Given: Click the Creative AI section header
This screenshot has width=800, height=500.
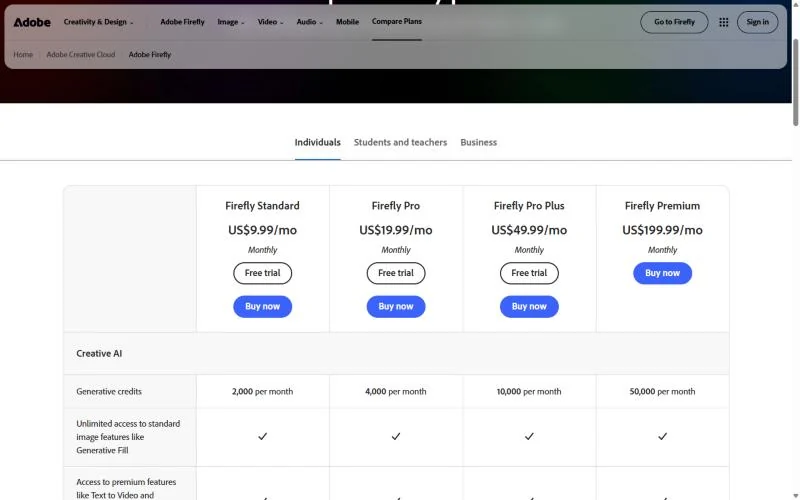Looking at the screenshot, I should 99,354.
